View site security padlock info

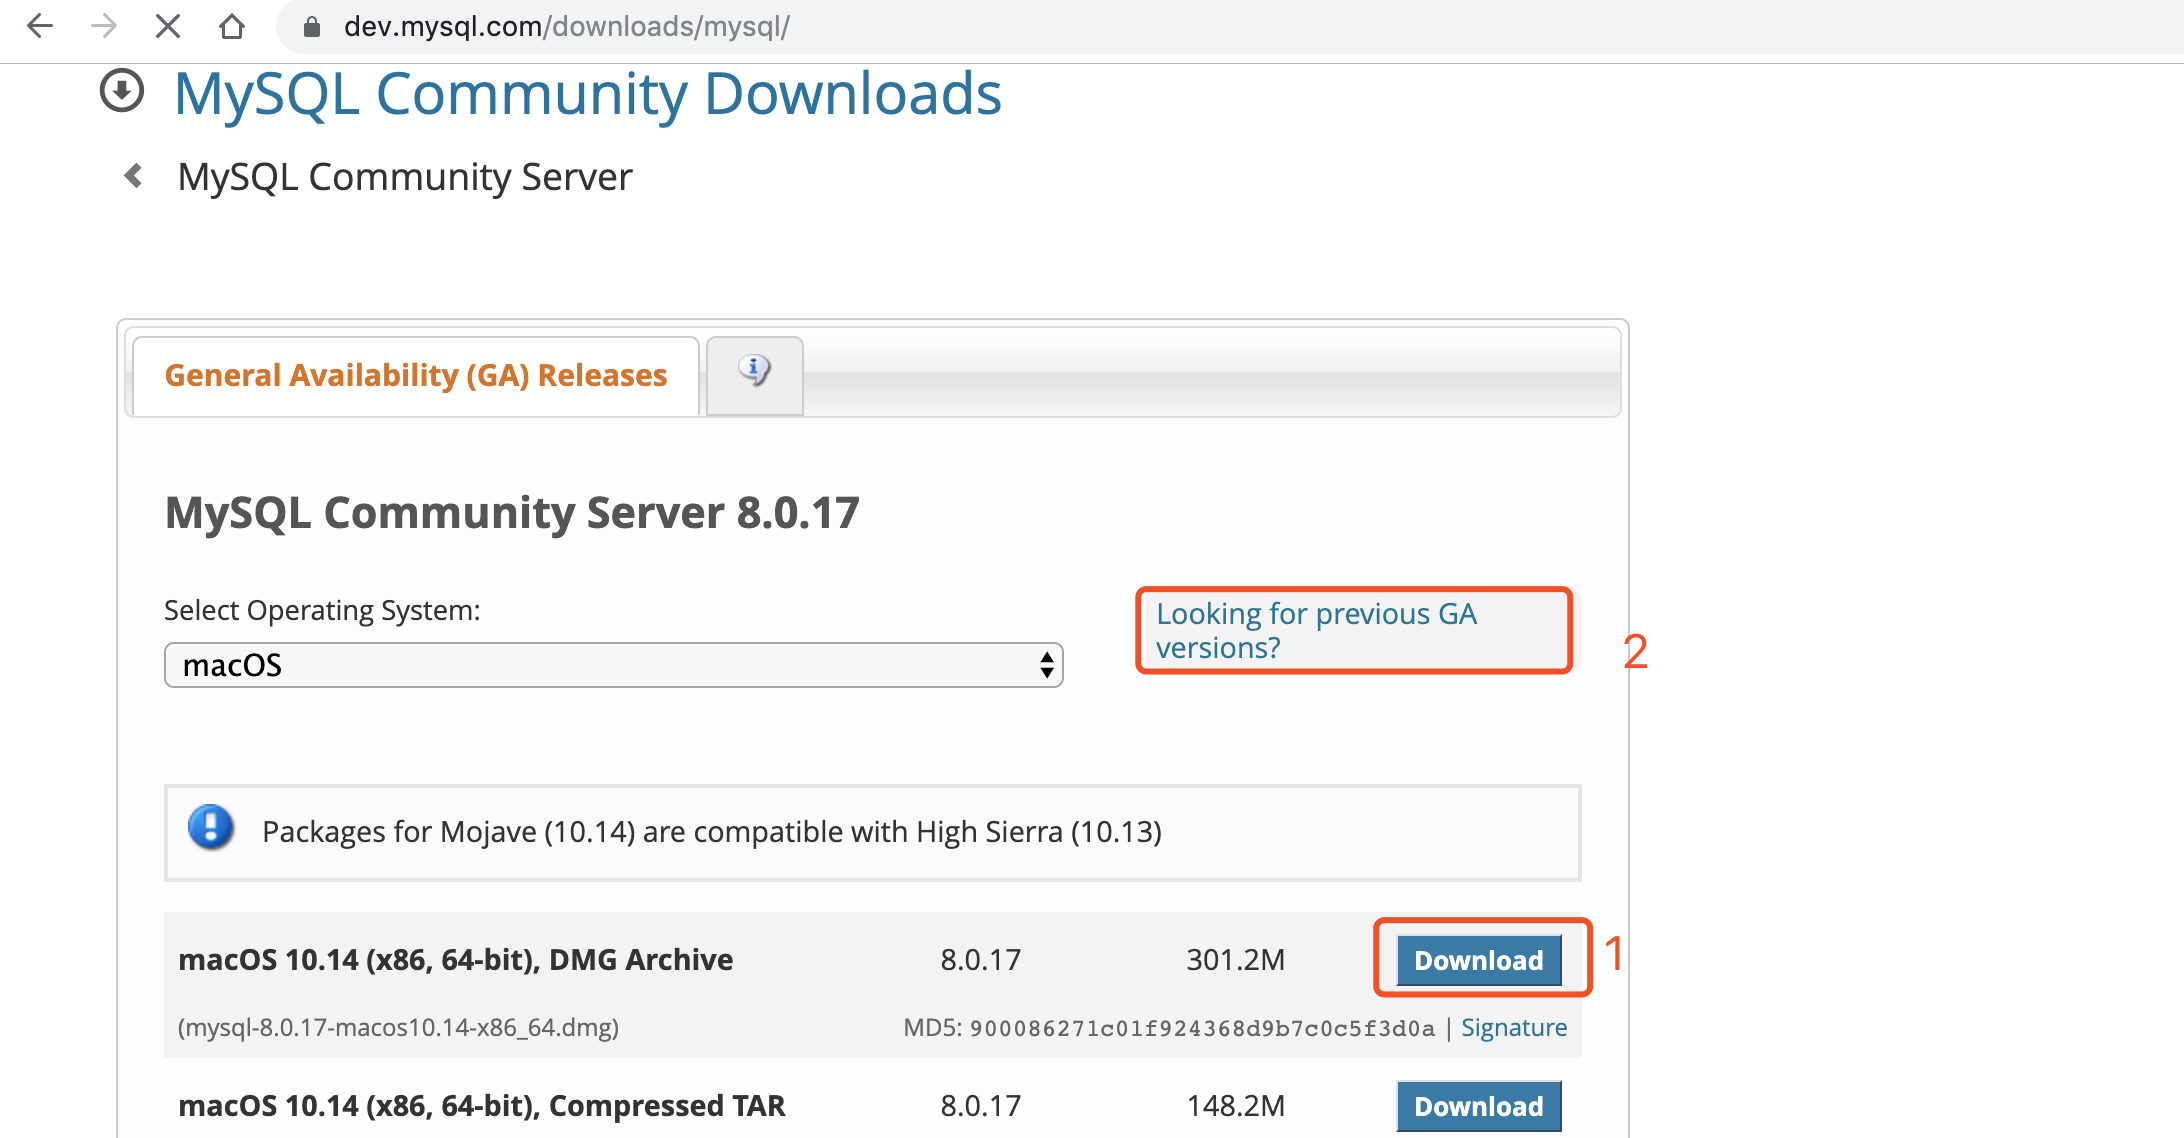point(312,27)
